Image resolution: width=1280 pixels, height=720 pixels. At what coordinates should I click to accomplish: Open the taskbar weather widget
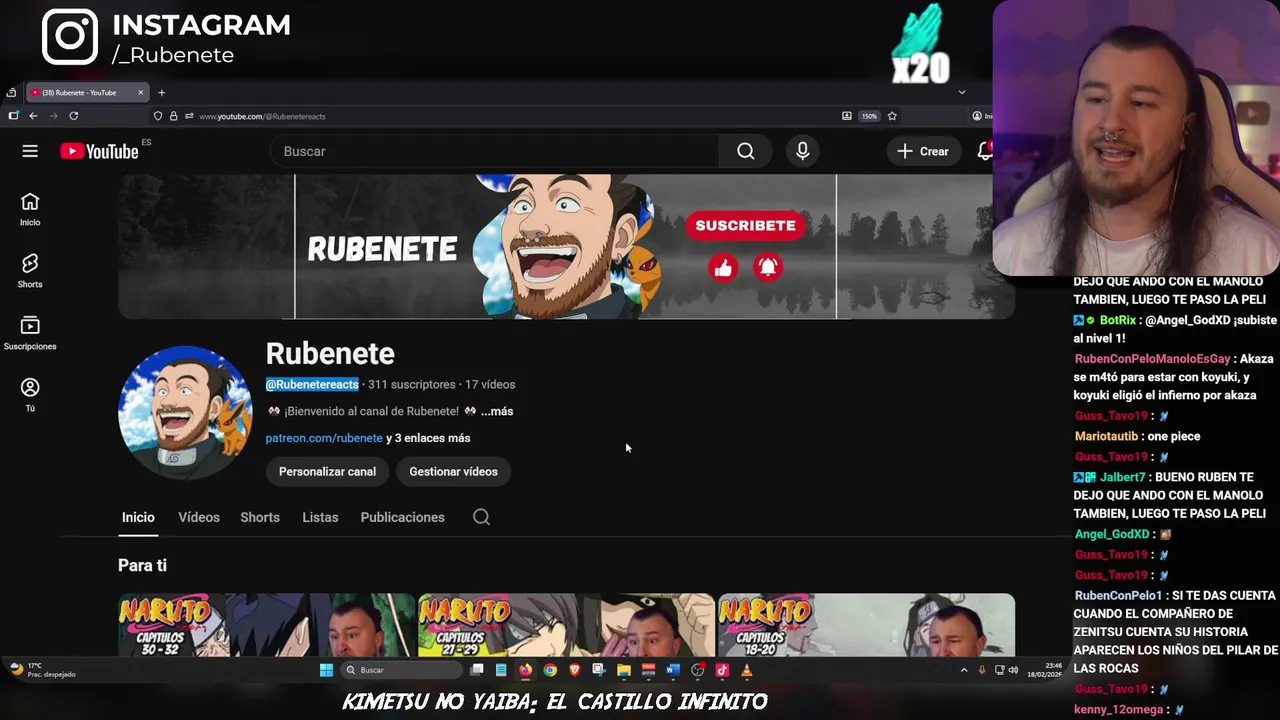(x=43, y=670)
